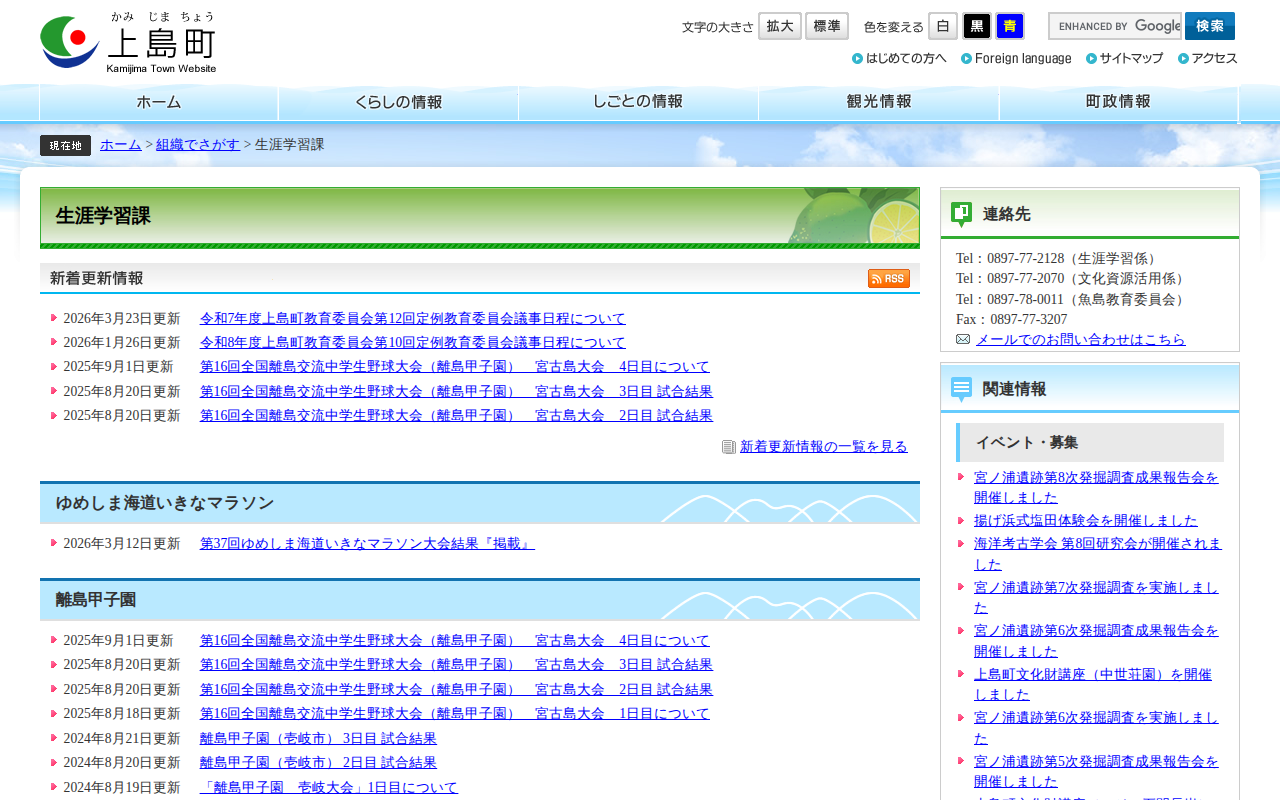Select the blue (青) color scheme
Screen dimensions: 1280x800
pyautogui.click(x=1010, y=26)
